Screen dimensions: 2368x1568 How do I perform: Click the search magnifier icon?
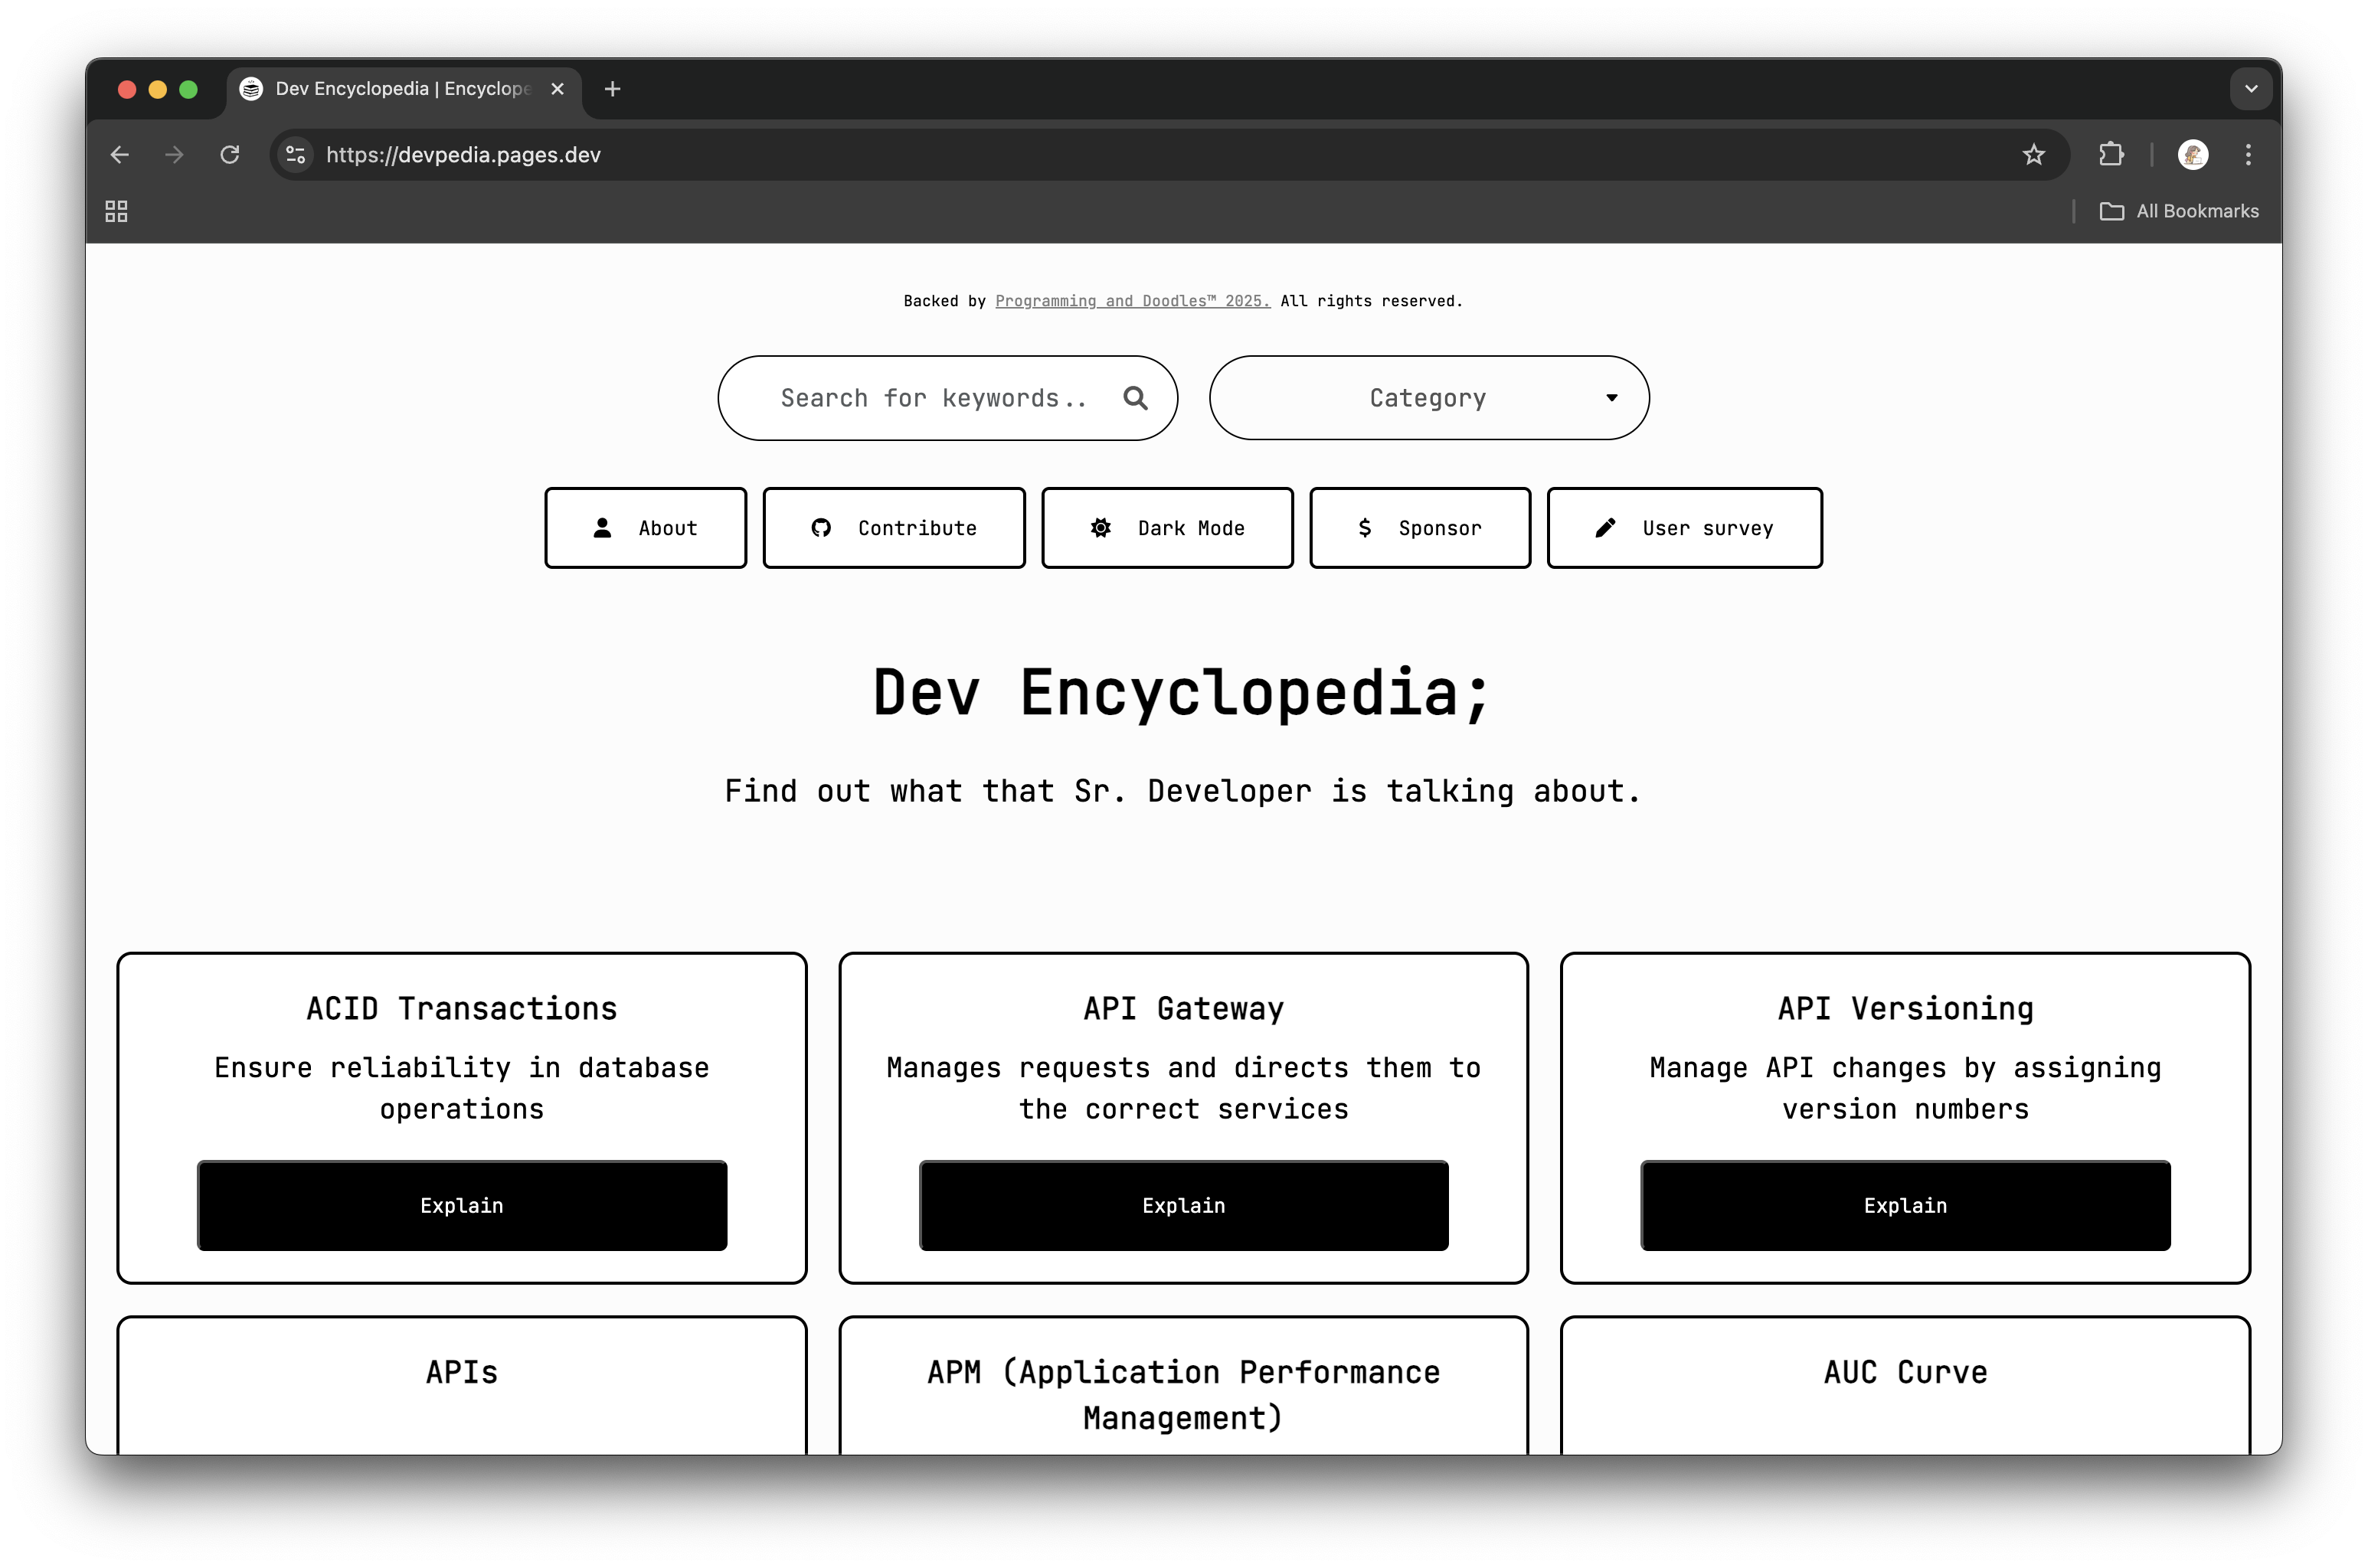pos(1135,398)
